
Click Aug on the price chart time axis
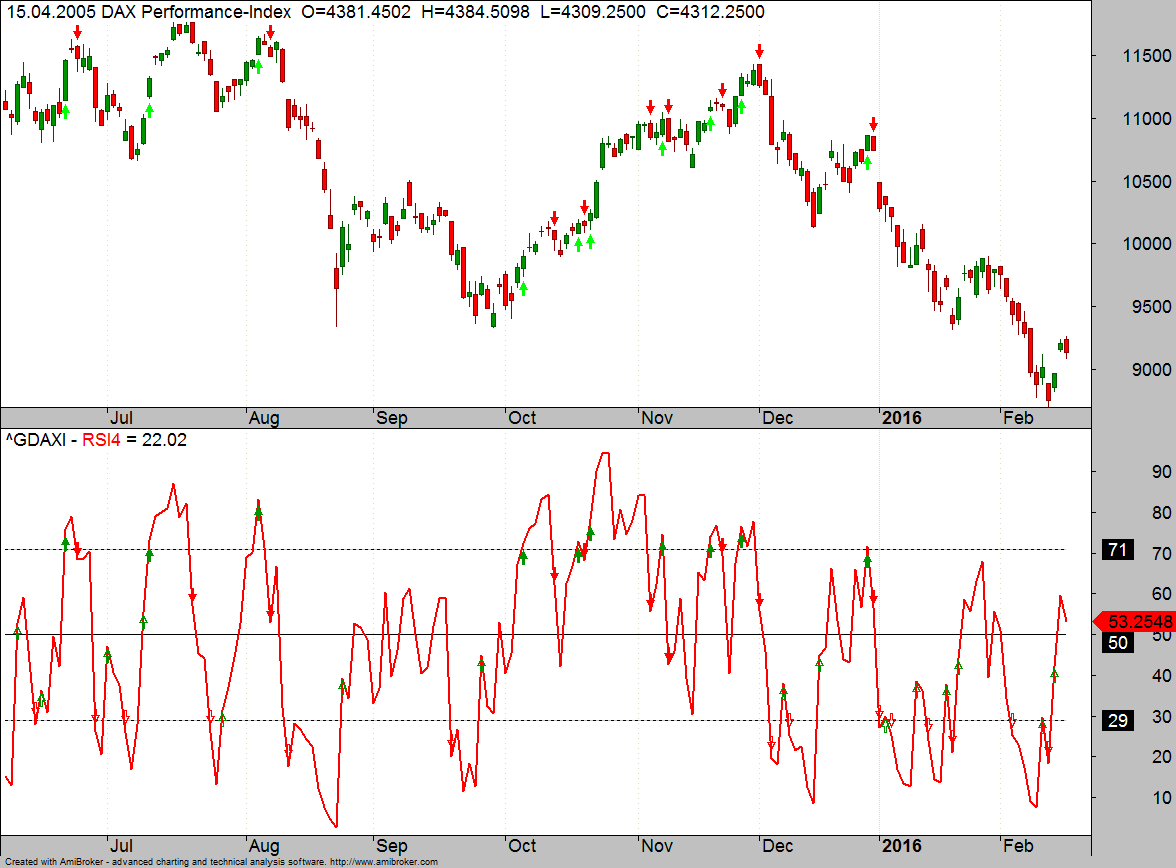pos(264,418)
